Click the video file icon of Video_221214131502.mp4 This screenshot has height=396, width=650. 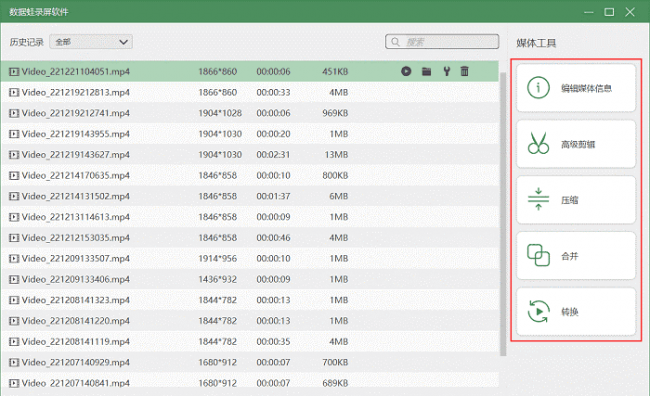tap(14, 196)
